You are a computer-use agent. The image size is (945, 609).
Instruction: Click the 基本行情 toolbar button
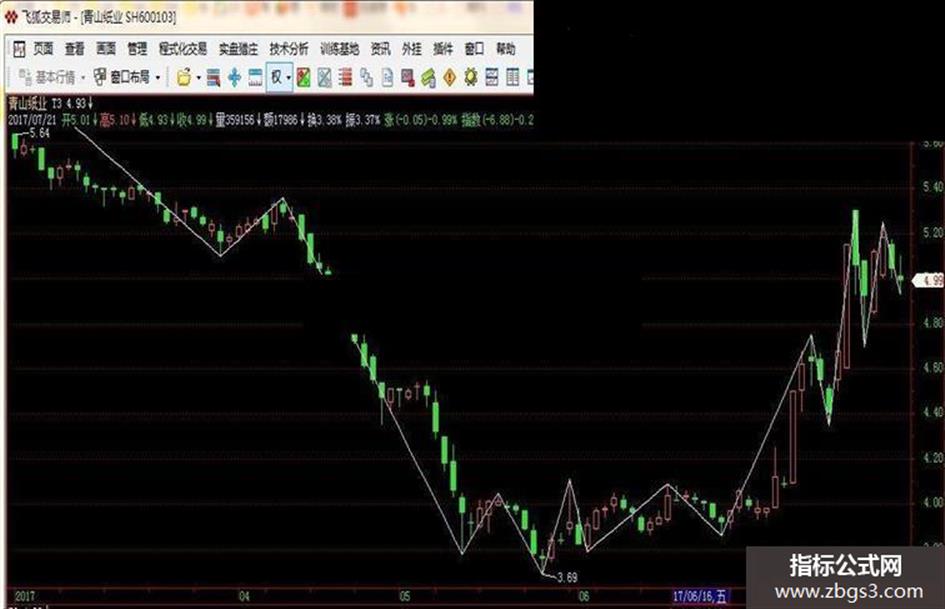(x=47, y=77)
